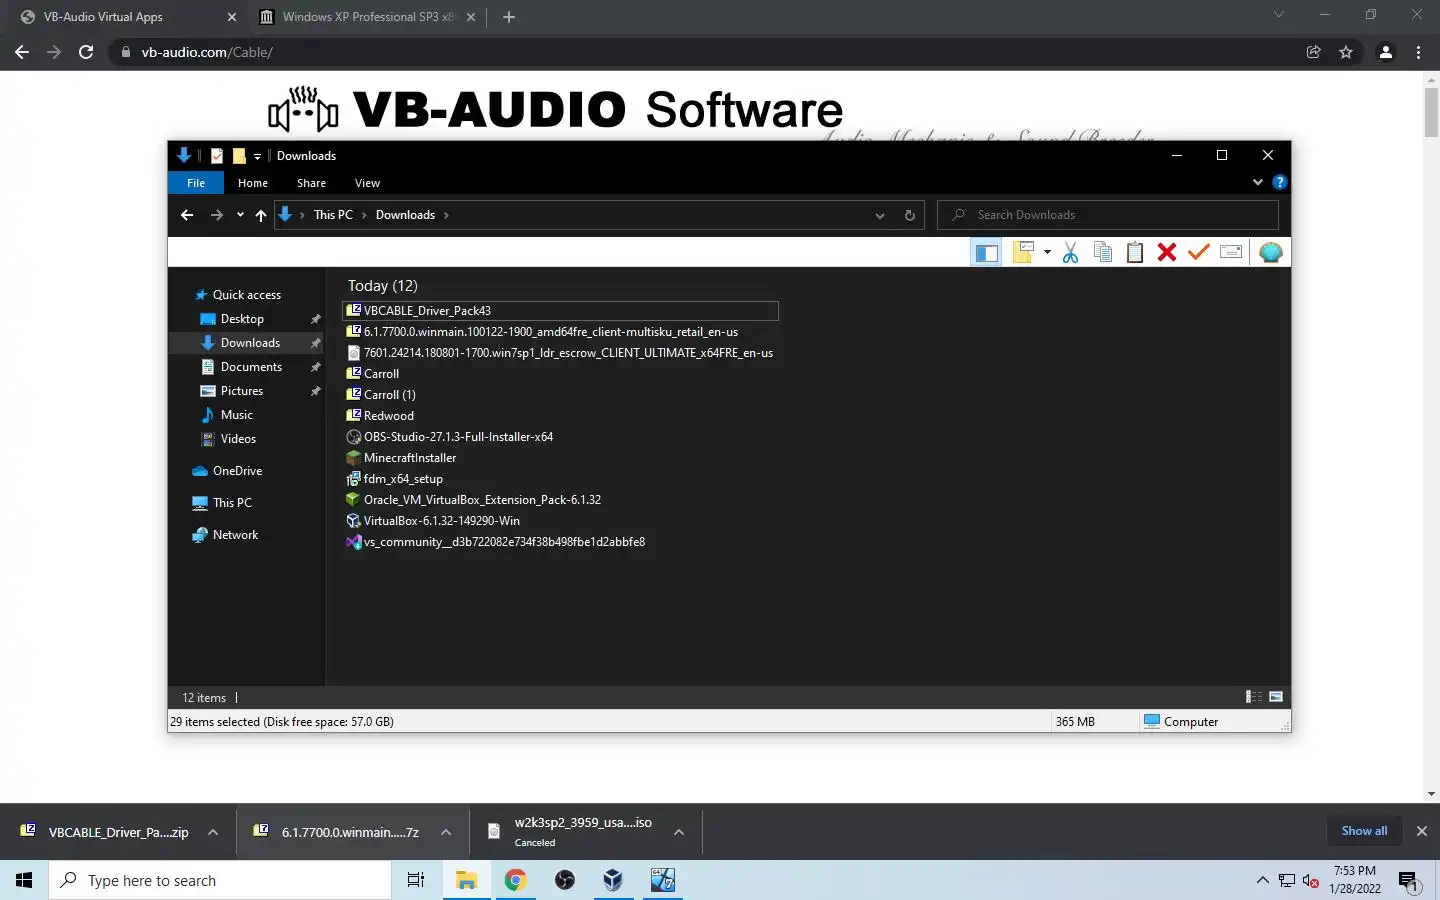Open Customize Quick Access Toolbar dropdown

tap(257, 156)
